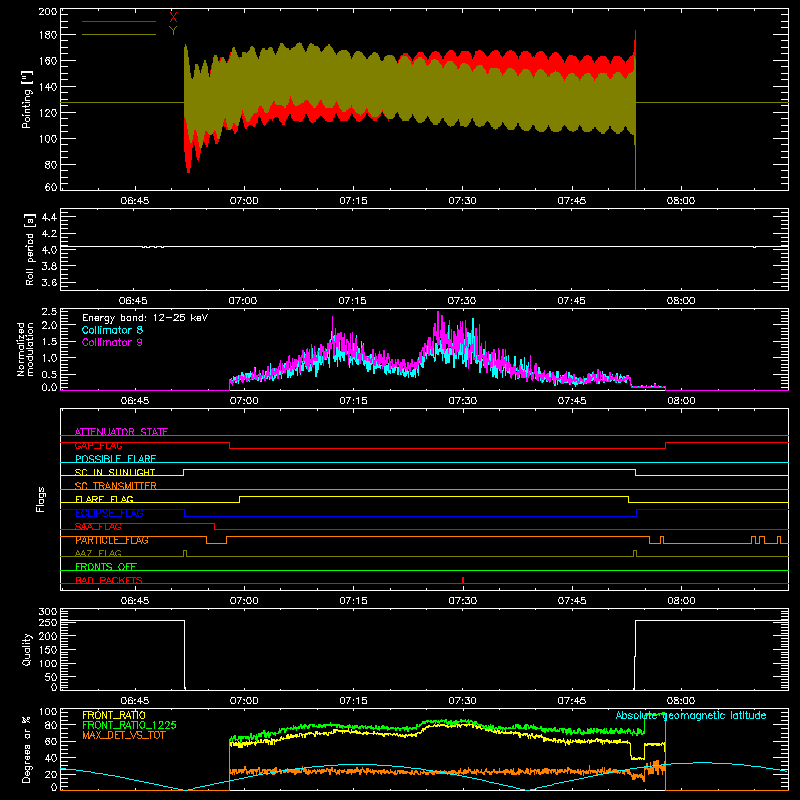Click the Energy band: 12-25 keV label
The height and width of the screenshot is (800, 800).
pyautogui.click(x=145, y=318)
